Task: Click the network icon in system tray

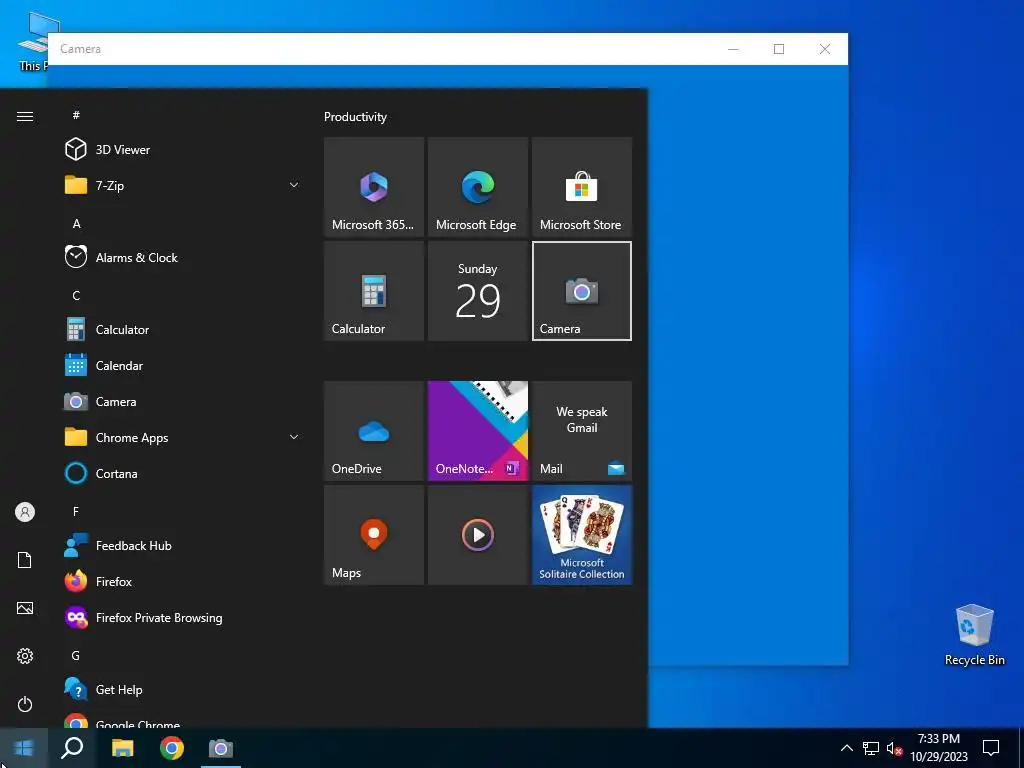Action: (x=871, y=748)
